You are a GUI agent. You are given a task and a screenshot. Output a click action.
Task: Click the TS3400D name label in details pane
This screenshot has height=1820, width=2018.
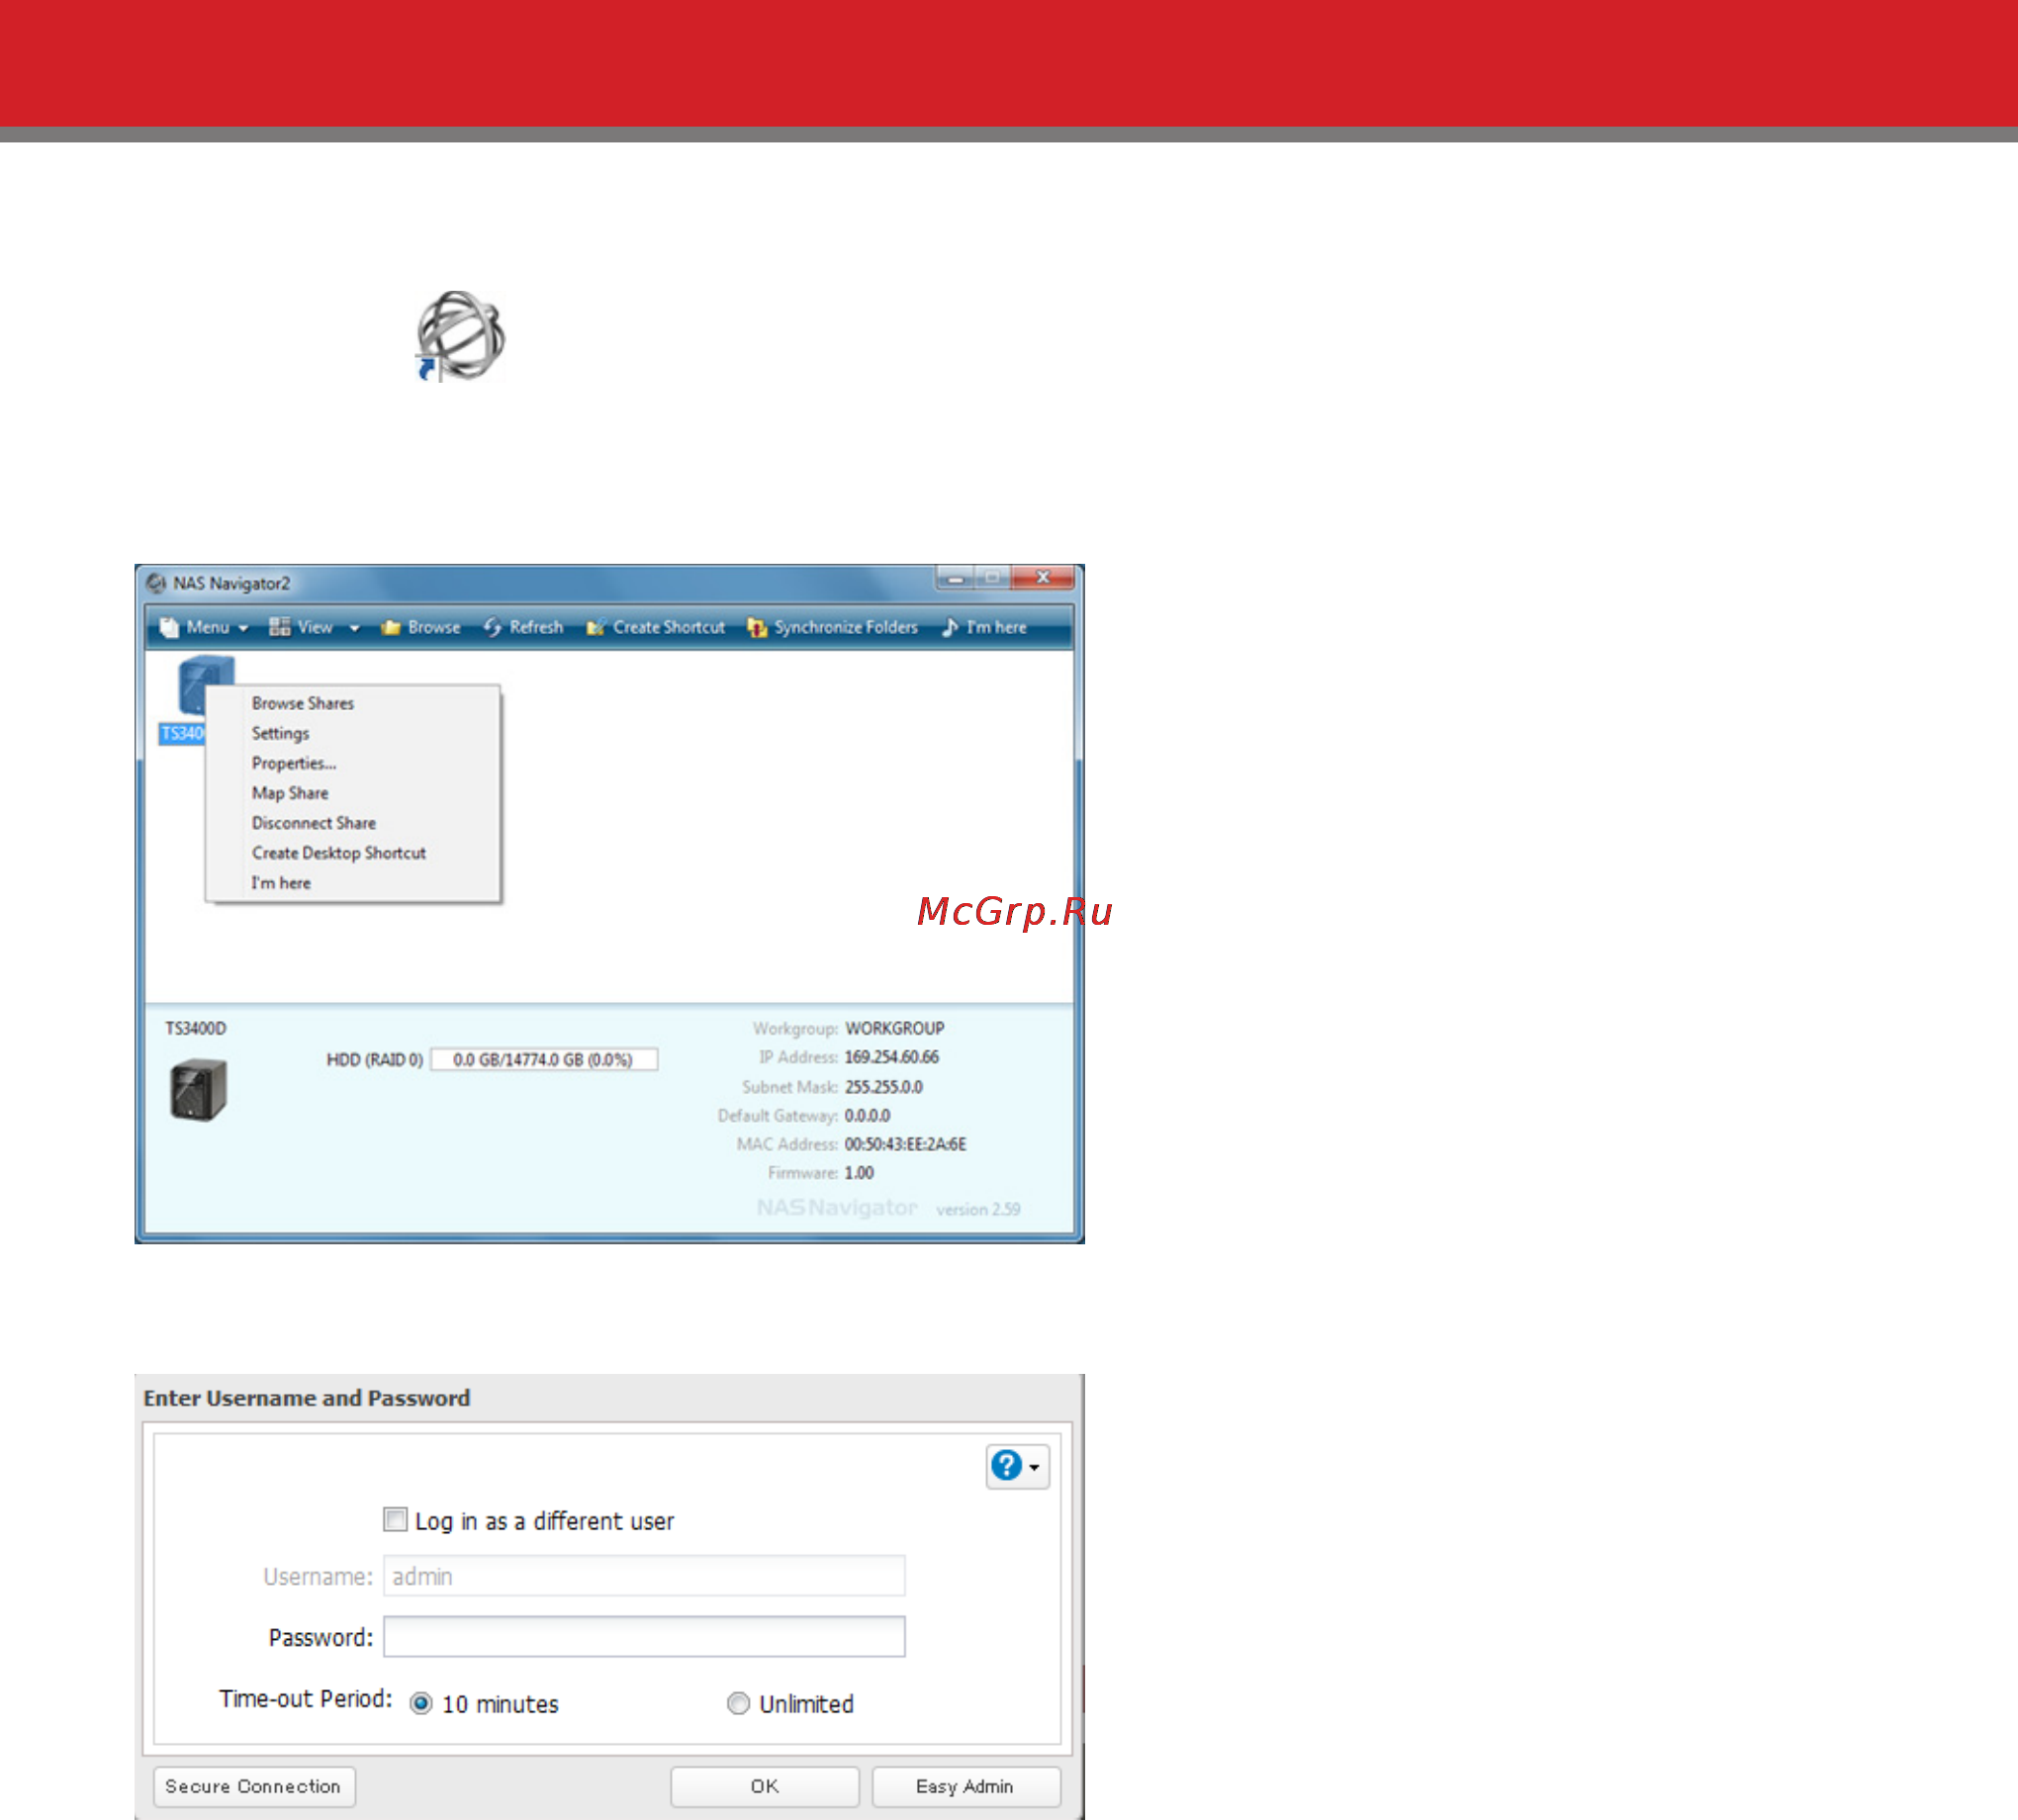[x=196, y=1028]
